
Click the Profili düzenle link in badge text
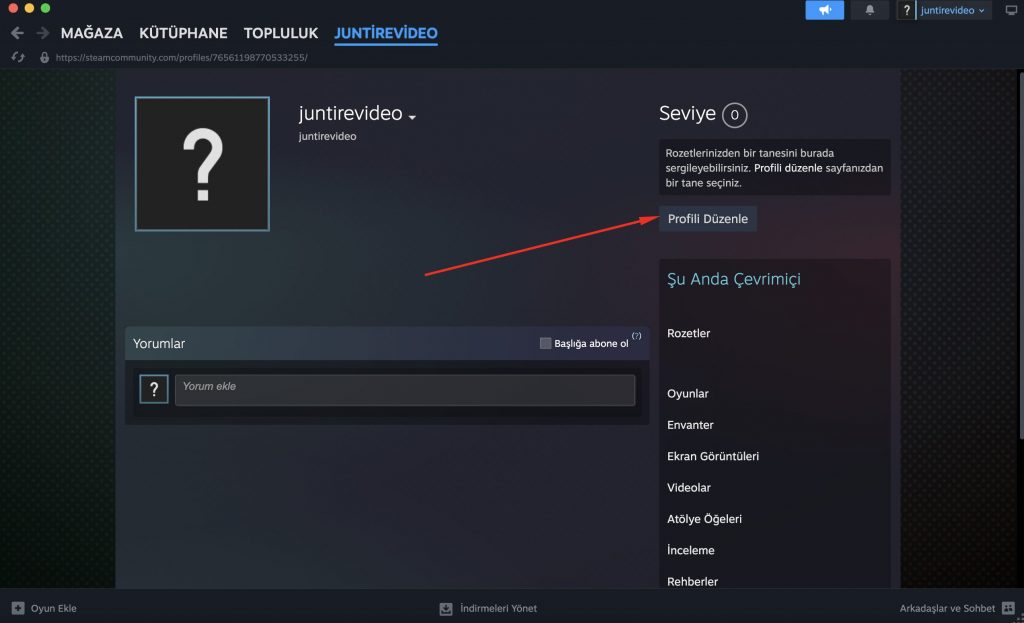point(788,168)
